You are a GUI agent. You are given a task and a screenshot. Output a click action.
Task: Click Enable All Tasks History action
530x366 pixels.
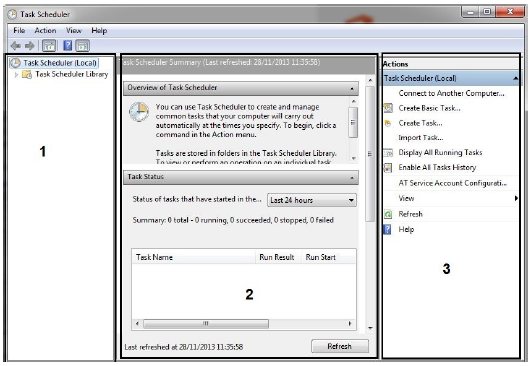pyautogui.click(x=437, y=167)
